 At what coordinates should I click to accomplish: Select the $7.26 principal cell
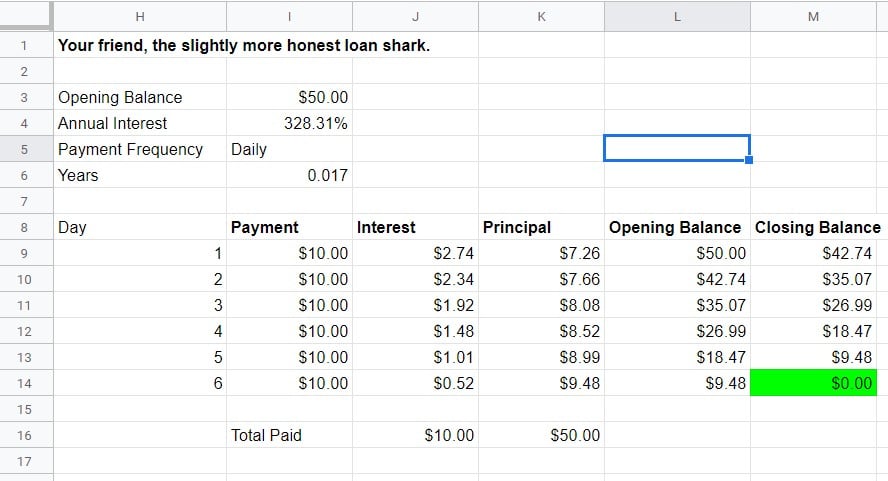[541, 254]
